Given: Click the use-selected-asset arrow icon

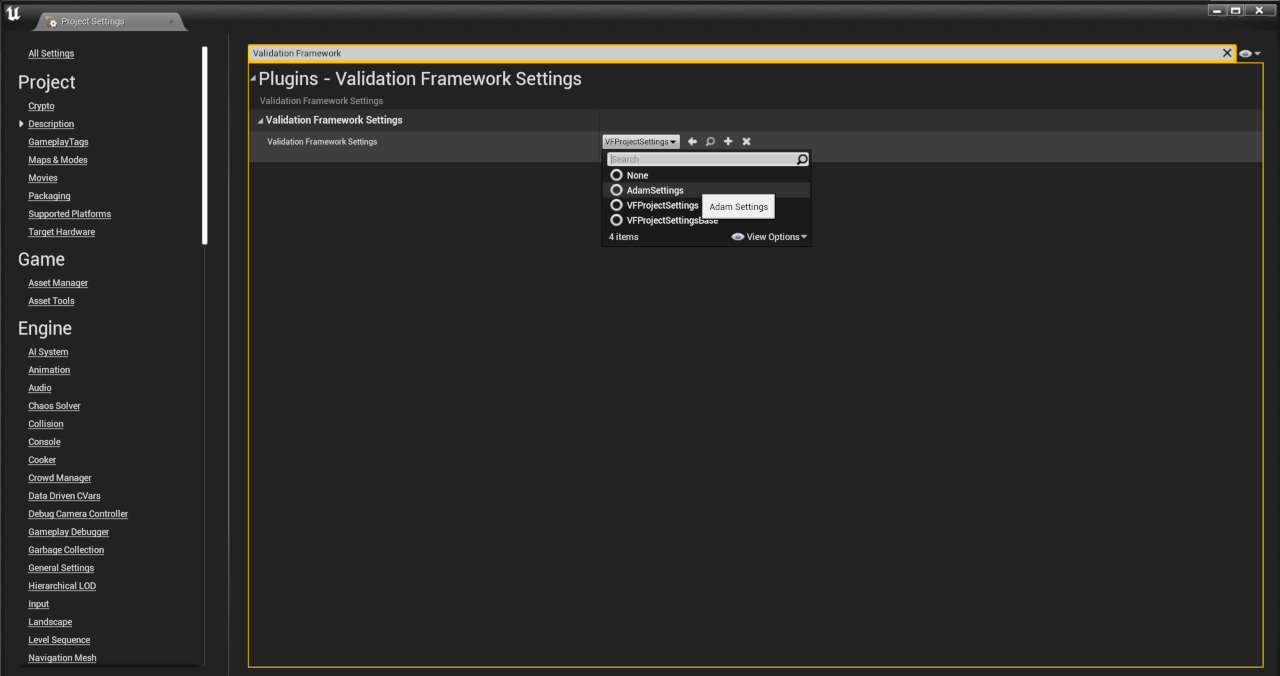Looking at the screenshot, I should click(x=692, y=142).
